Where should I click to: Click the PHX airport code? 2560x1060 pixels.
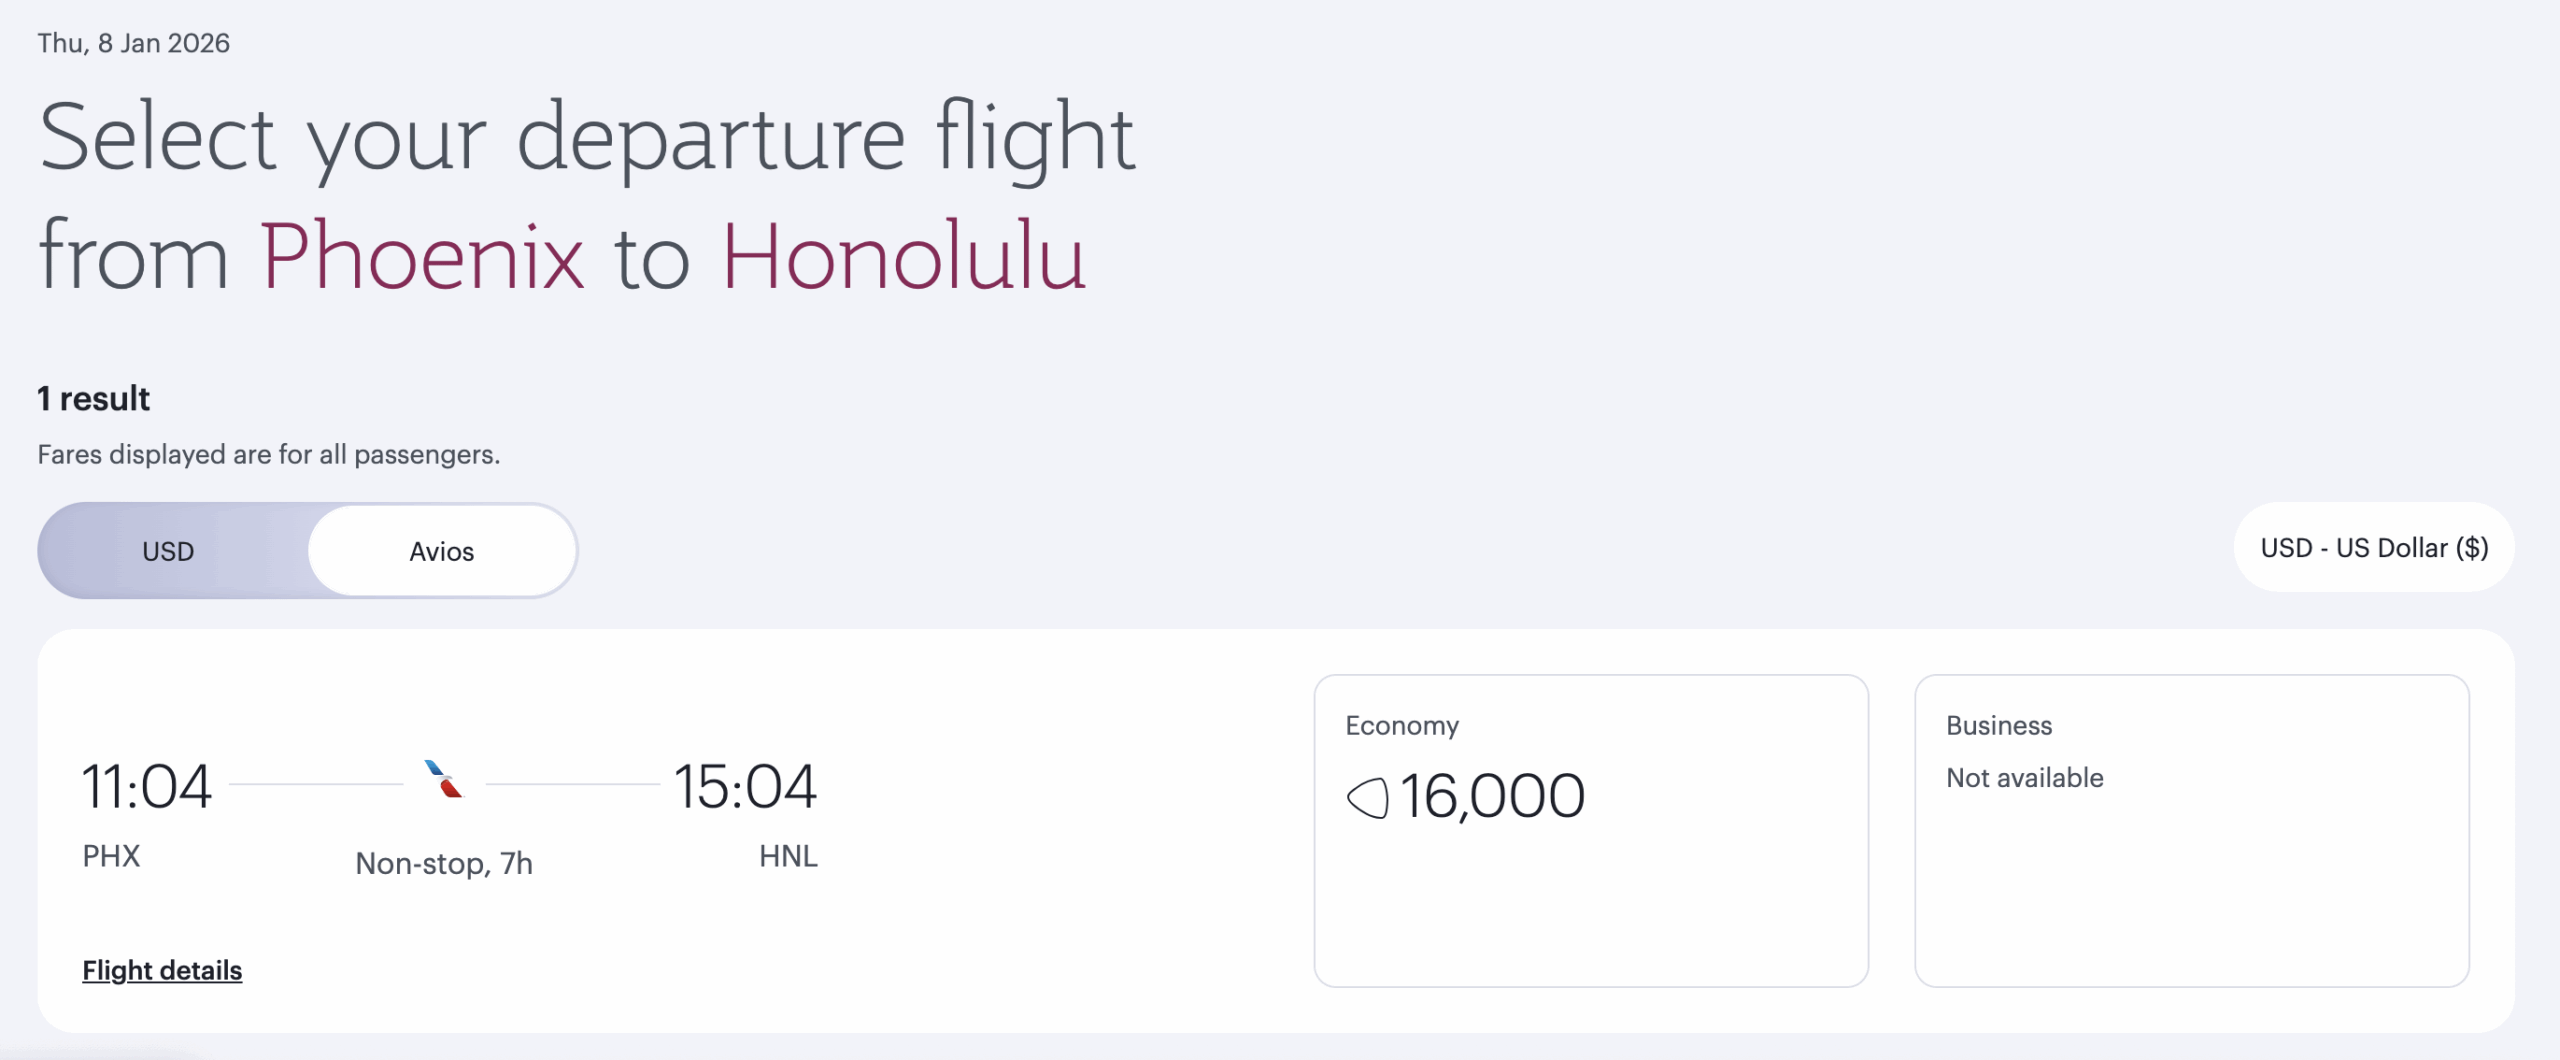[x=111, y=856]
